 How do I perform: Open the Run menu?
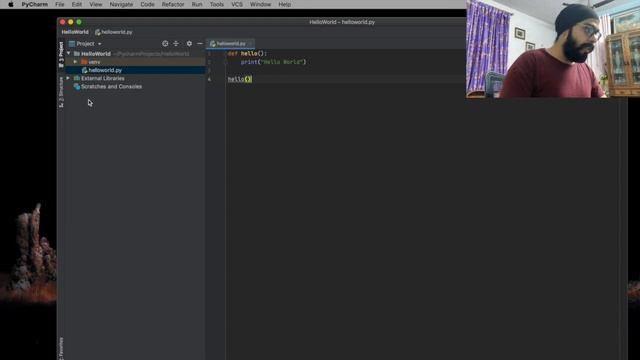(197, 4)
